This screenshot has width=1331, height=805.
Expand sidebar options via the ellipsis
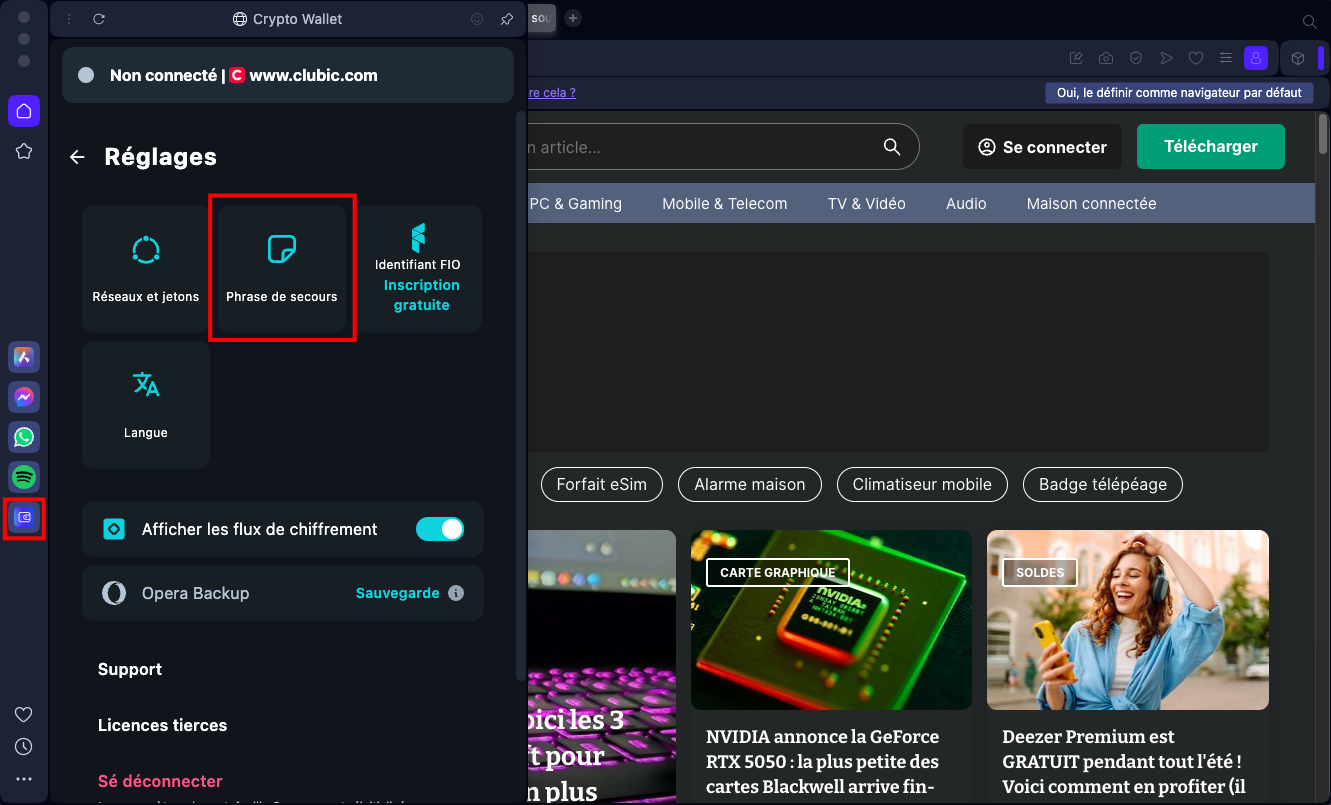coord(24,778)
